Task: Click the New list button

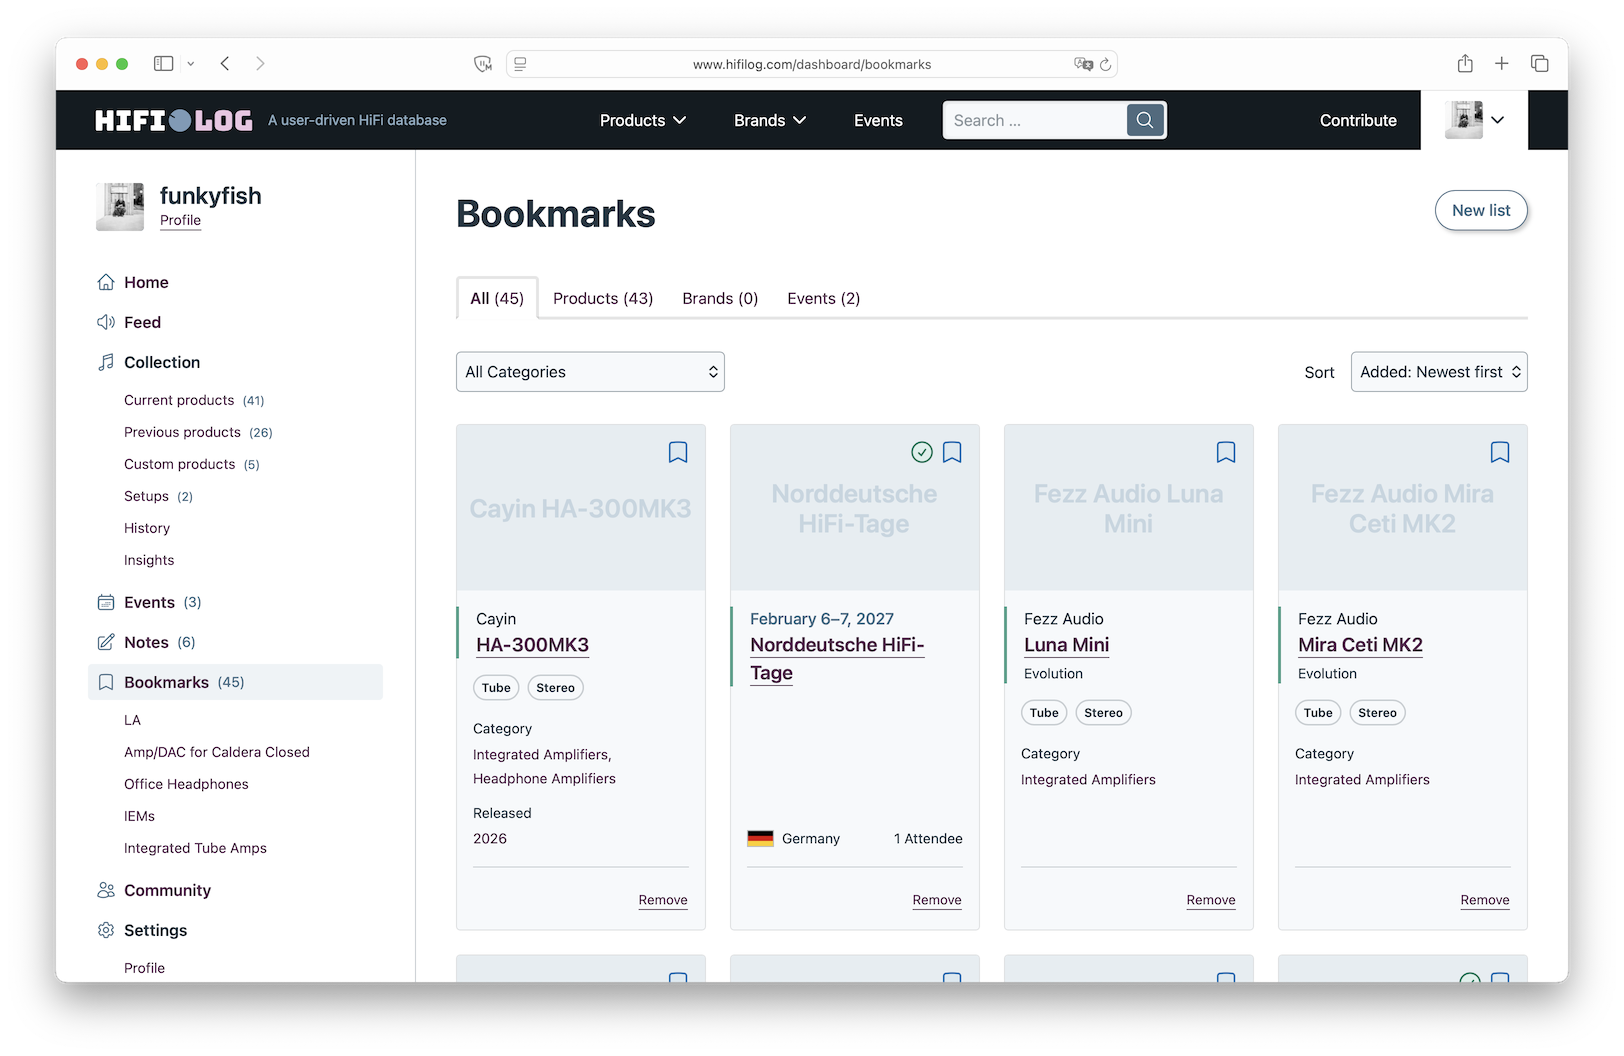Action: click(1481, 211)
